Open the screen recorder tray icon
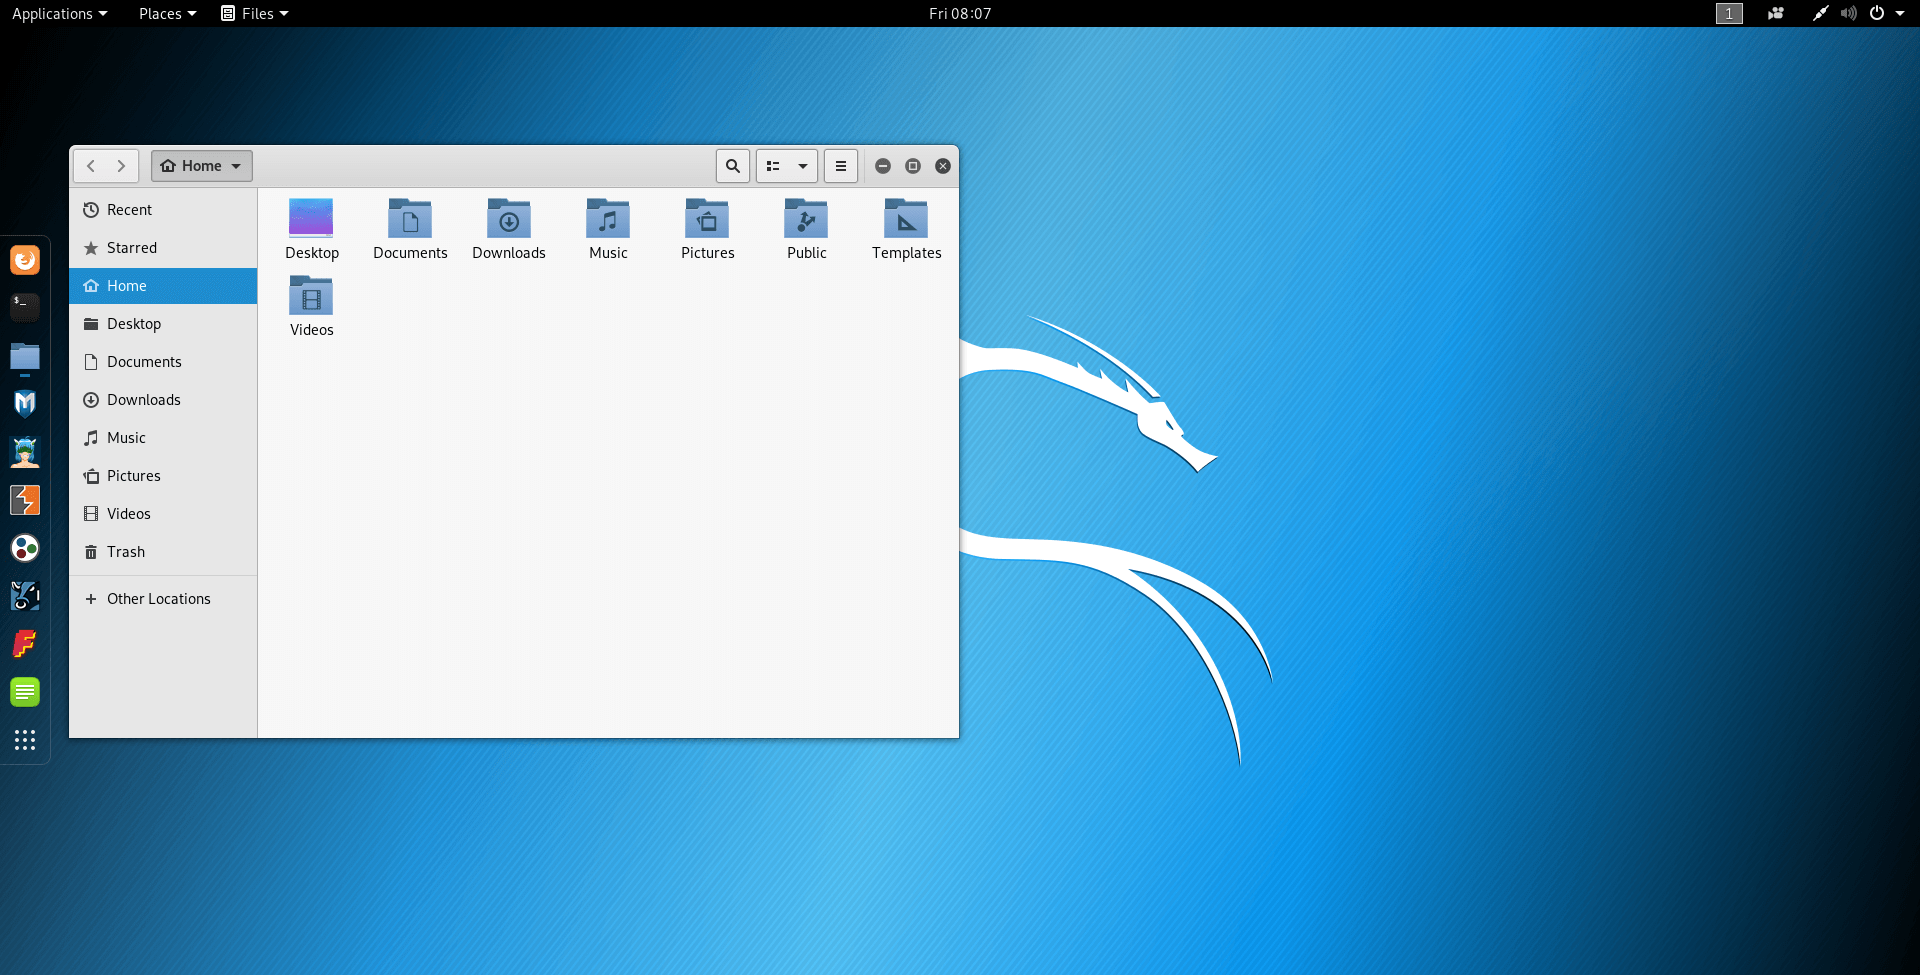 pyautogui.click(x=1776, y=13)
